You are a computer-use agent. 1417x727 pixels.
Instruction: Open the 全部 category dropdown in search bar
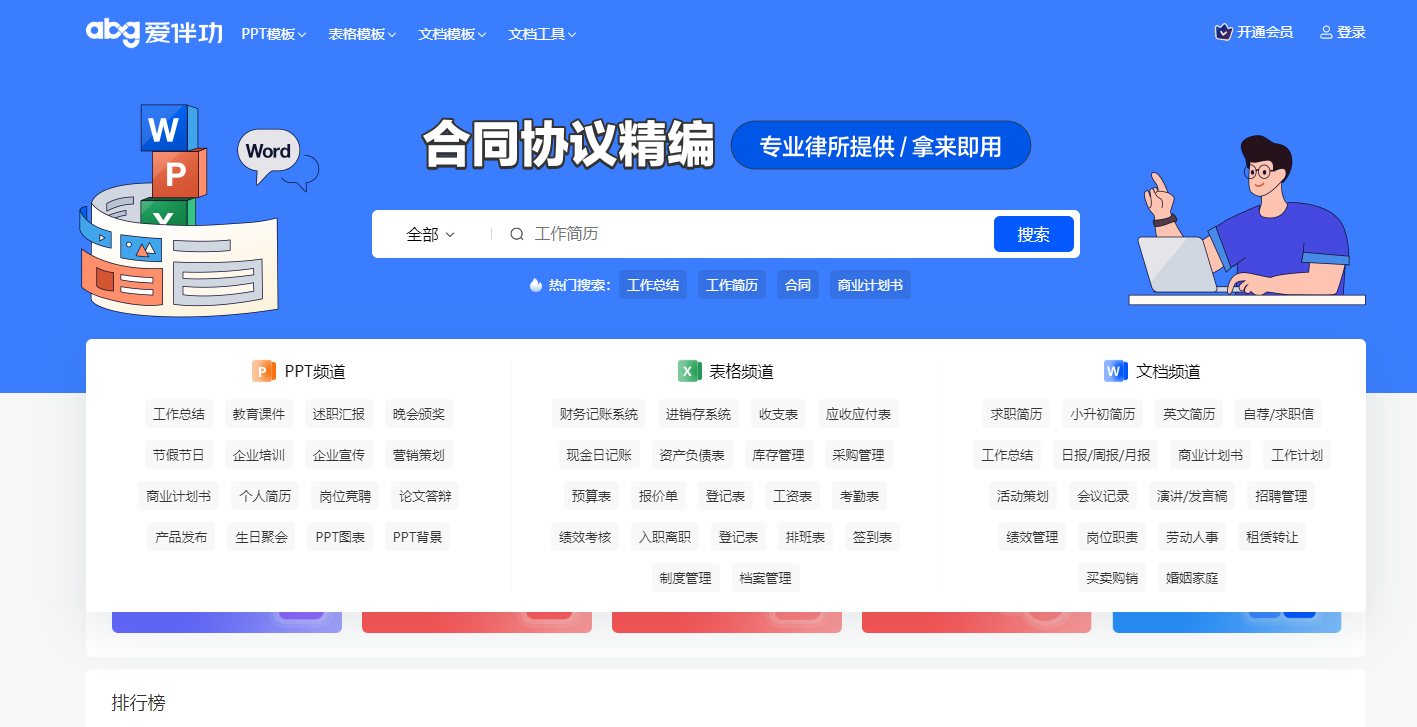pos(428,233)
